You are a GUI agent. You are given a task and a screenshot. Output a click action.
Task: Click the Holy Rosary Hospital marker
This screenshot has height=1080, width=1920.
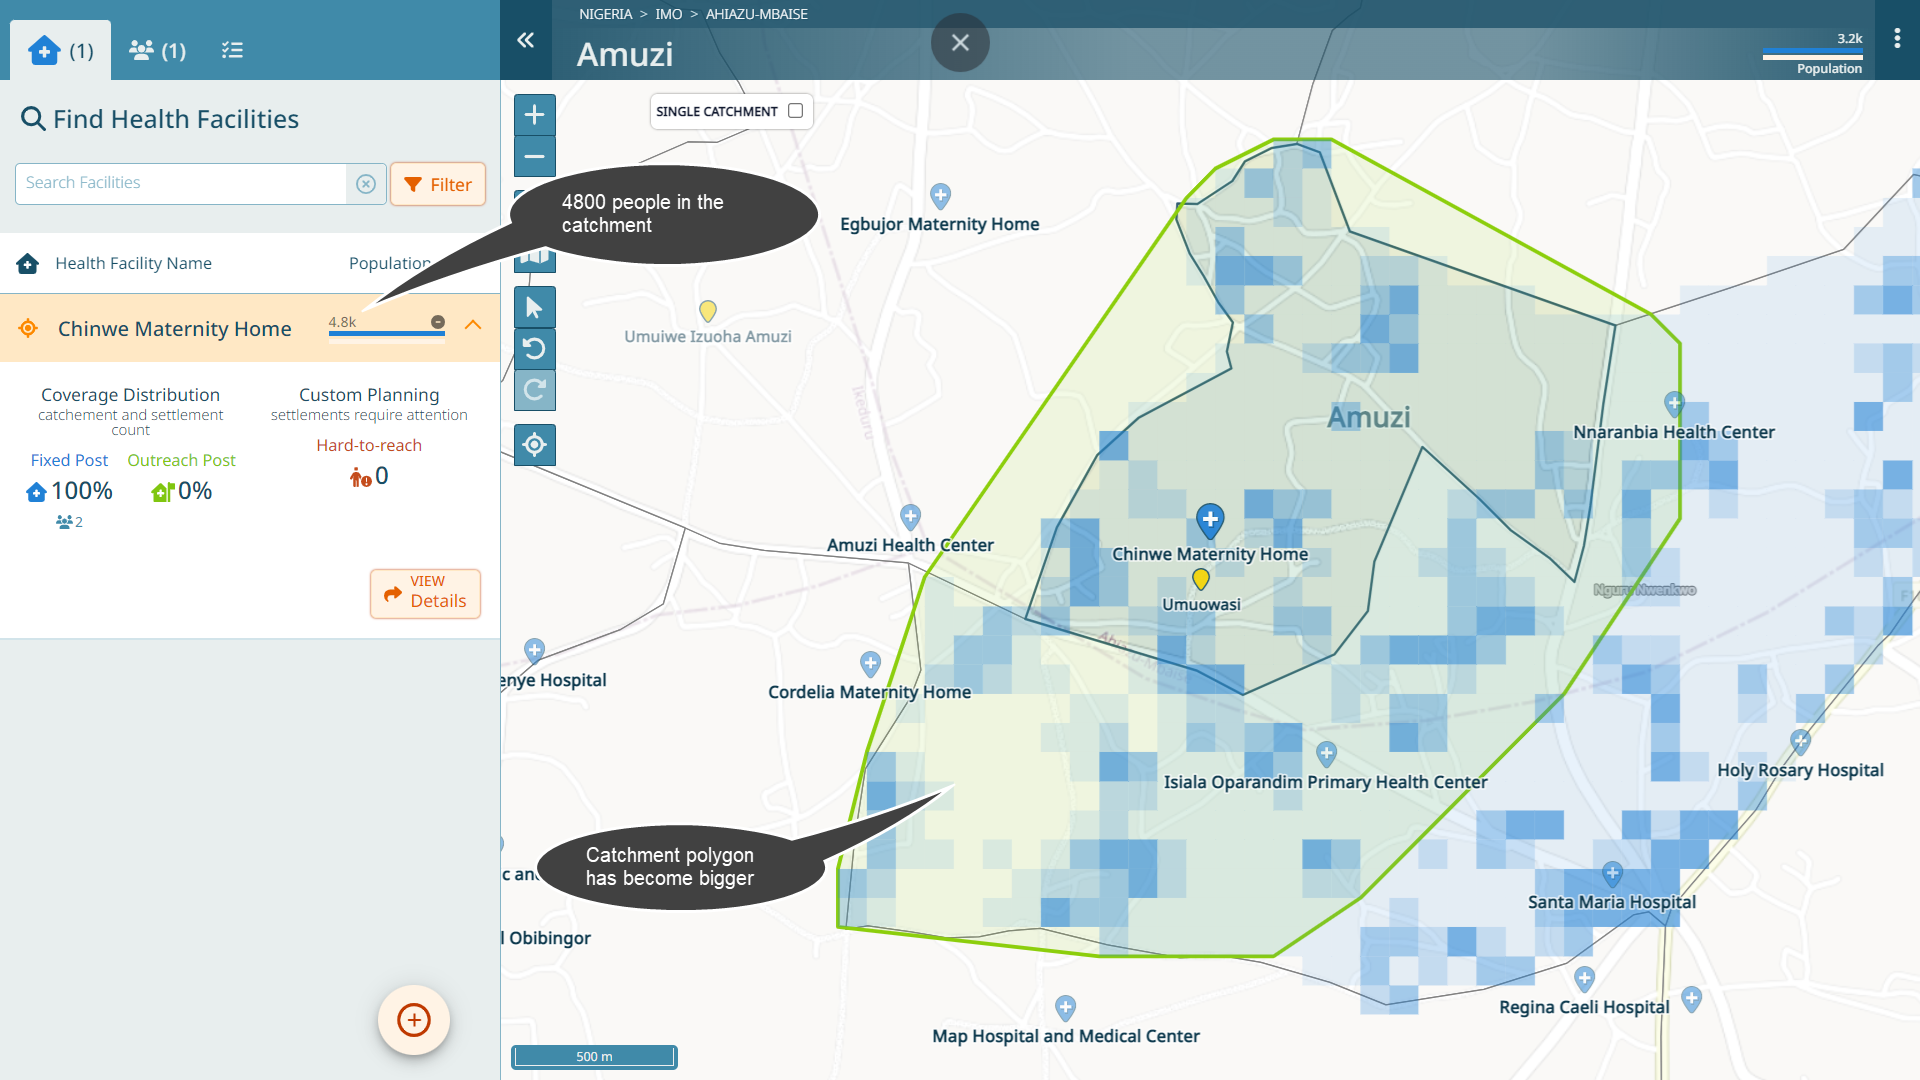pos(1800,741)
